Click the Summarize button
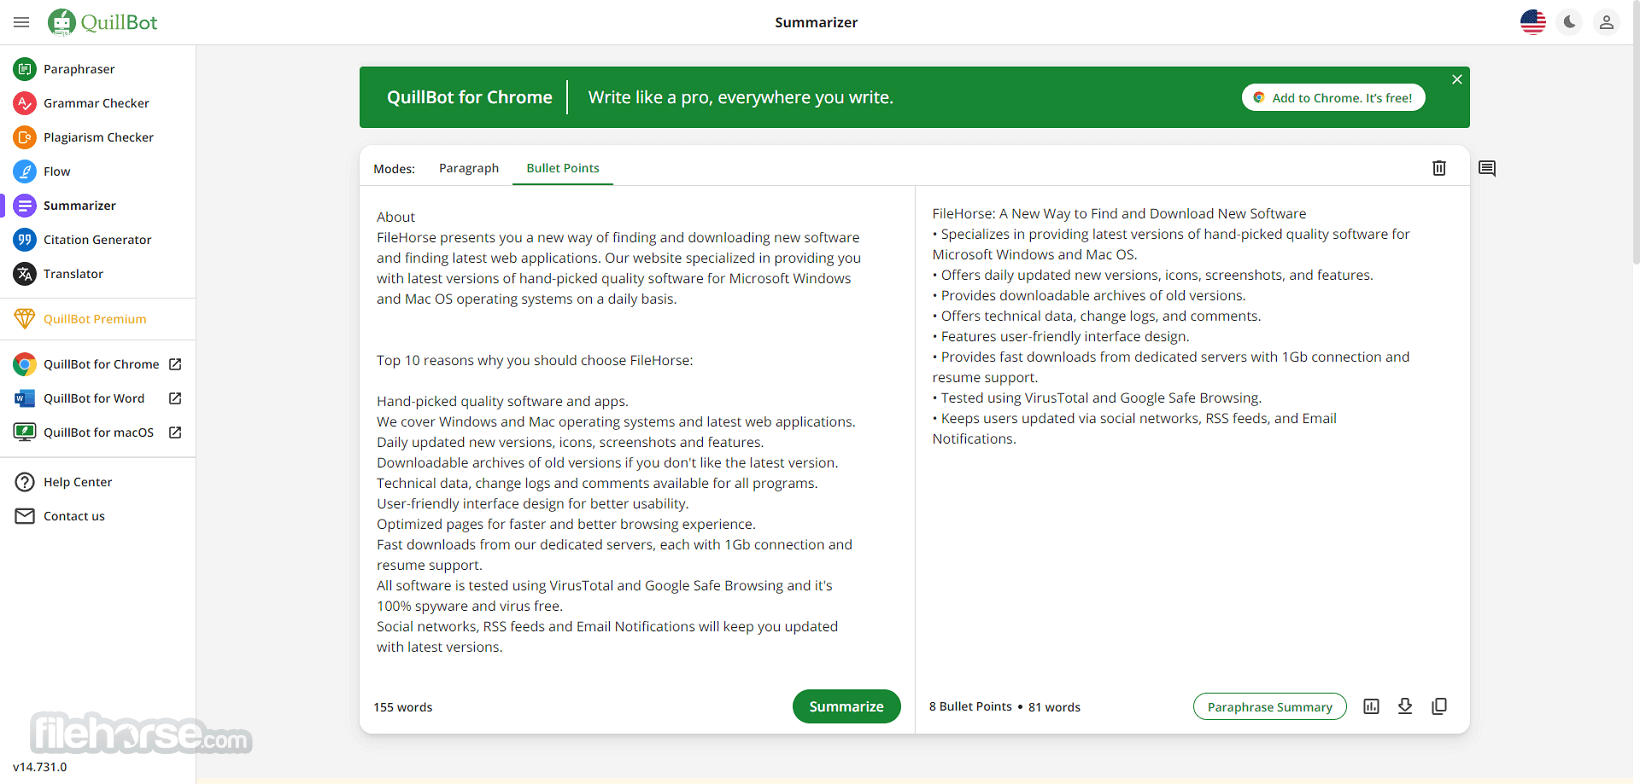1640x784 pixels. [846, 706]
